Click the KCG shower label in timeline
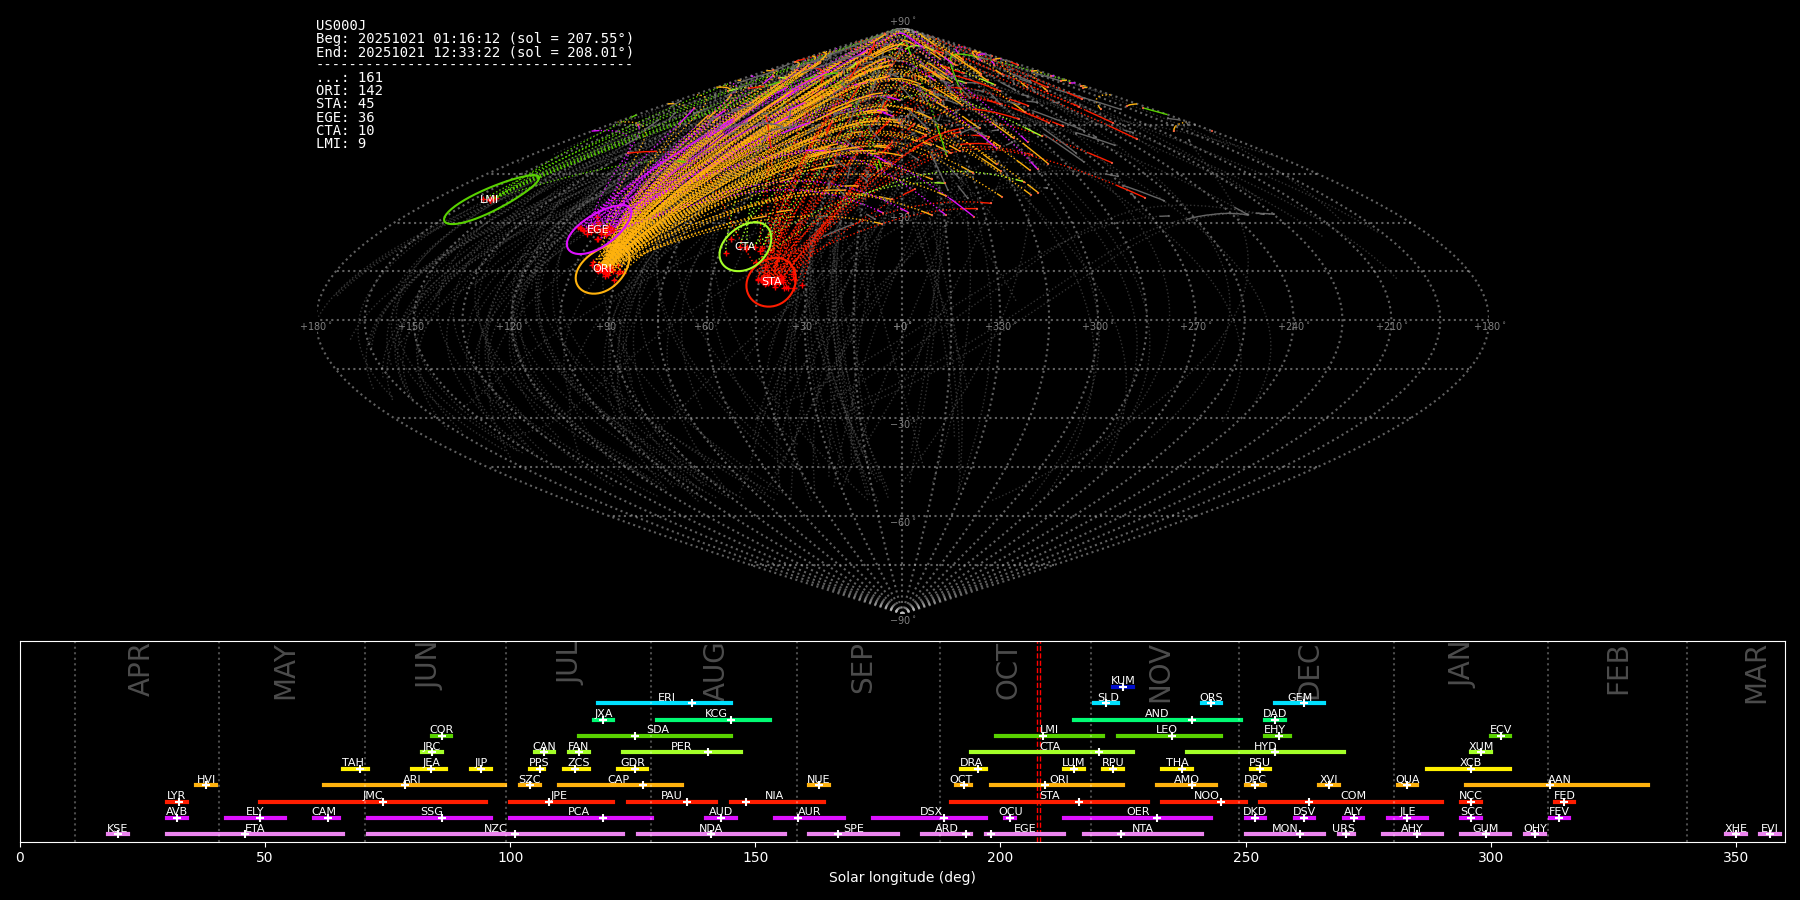 coord(716,714)
